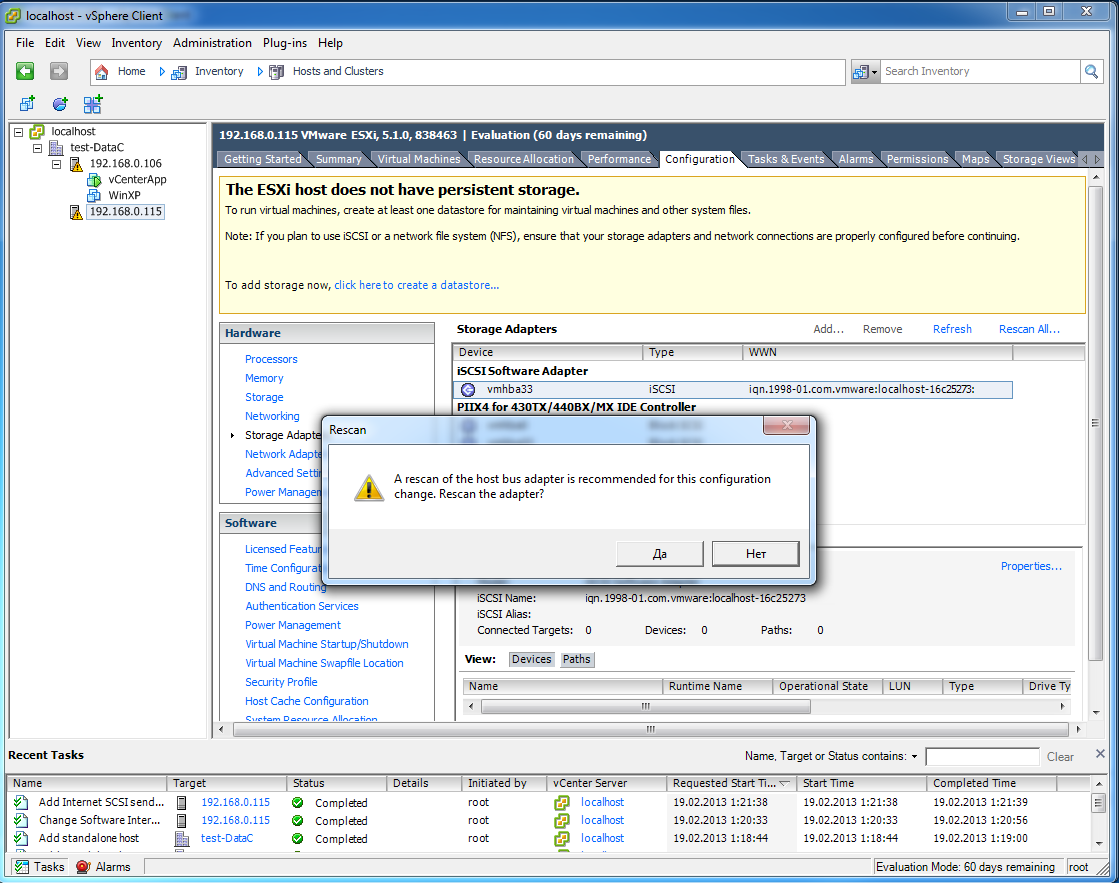
Task: Click the Tasks icon in status bar
Action: [x=22, y=867]
